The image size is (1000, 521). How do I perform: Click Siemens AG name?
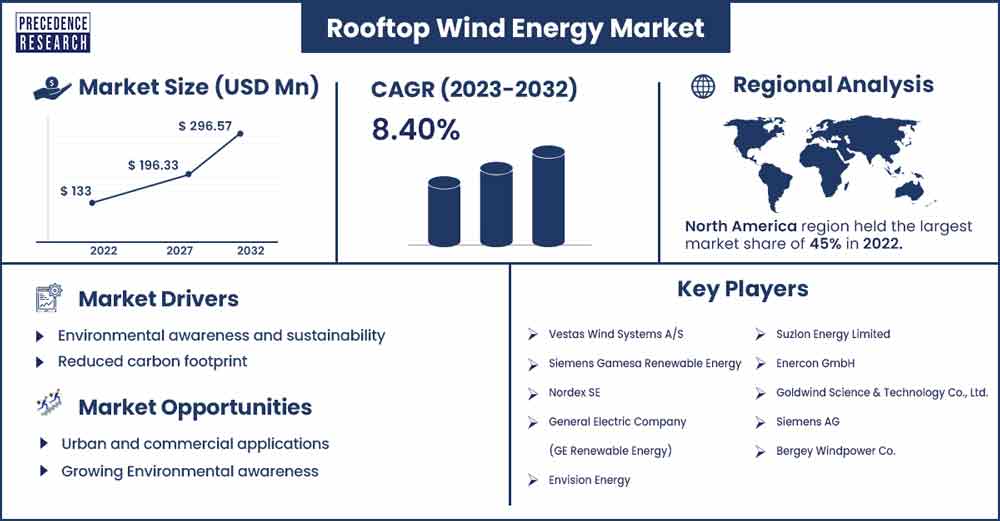(x=807, y=422)
